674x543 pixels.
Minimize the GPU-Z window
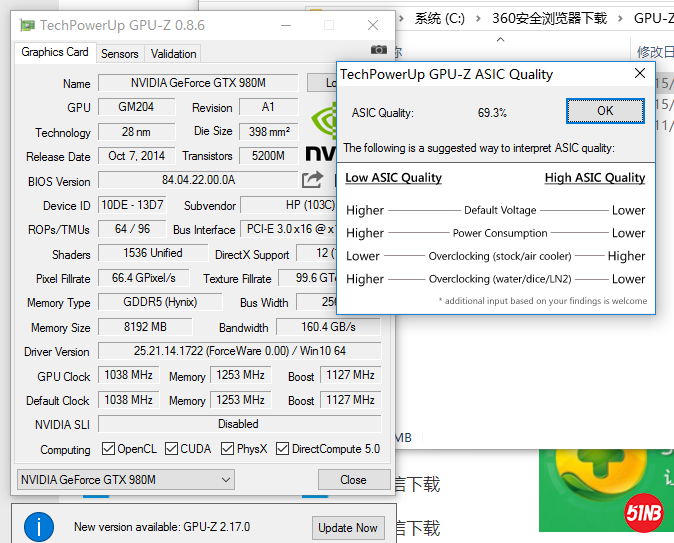coord(286,25)
